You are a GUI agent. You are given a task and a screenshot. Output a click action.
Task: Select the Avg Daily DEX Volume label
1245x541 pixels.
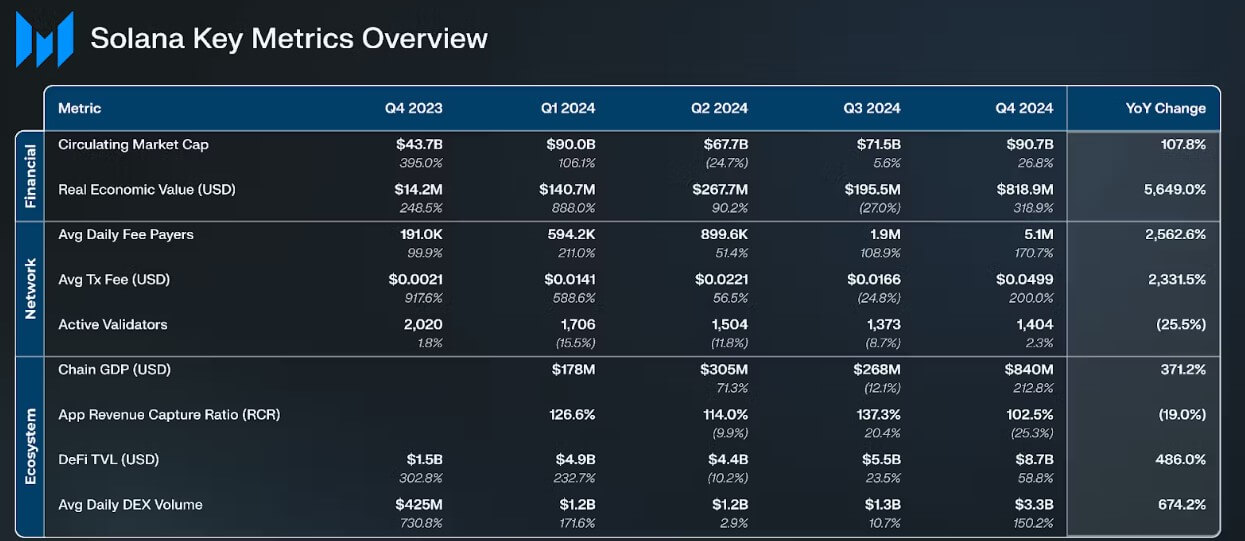pos(130,505)
